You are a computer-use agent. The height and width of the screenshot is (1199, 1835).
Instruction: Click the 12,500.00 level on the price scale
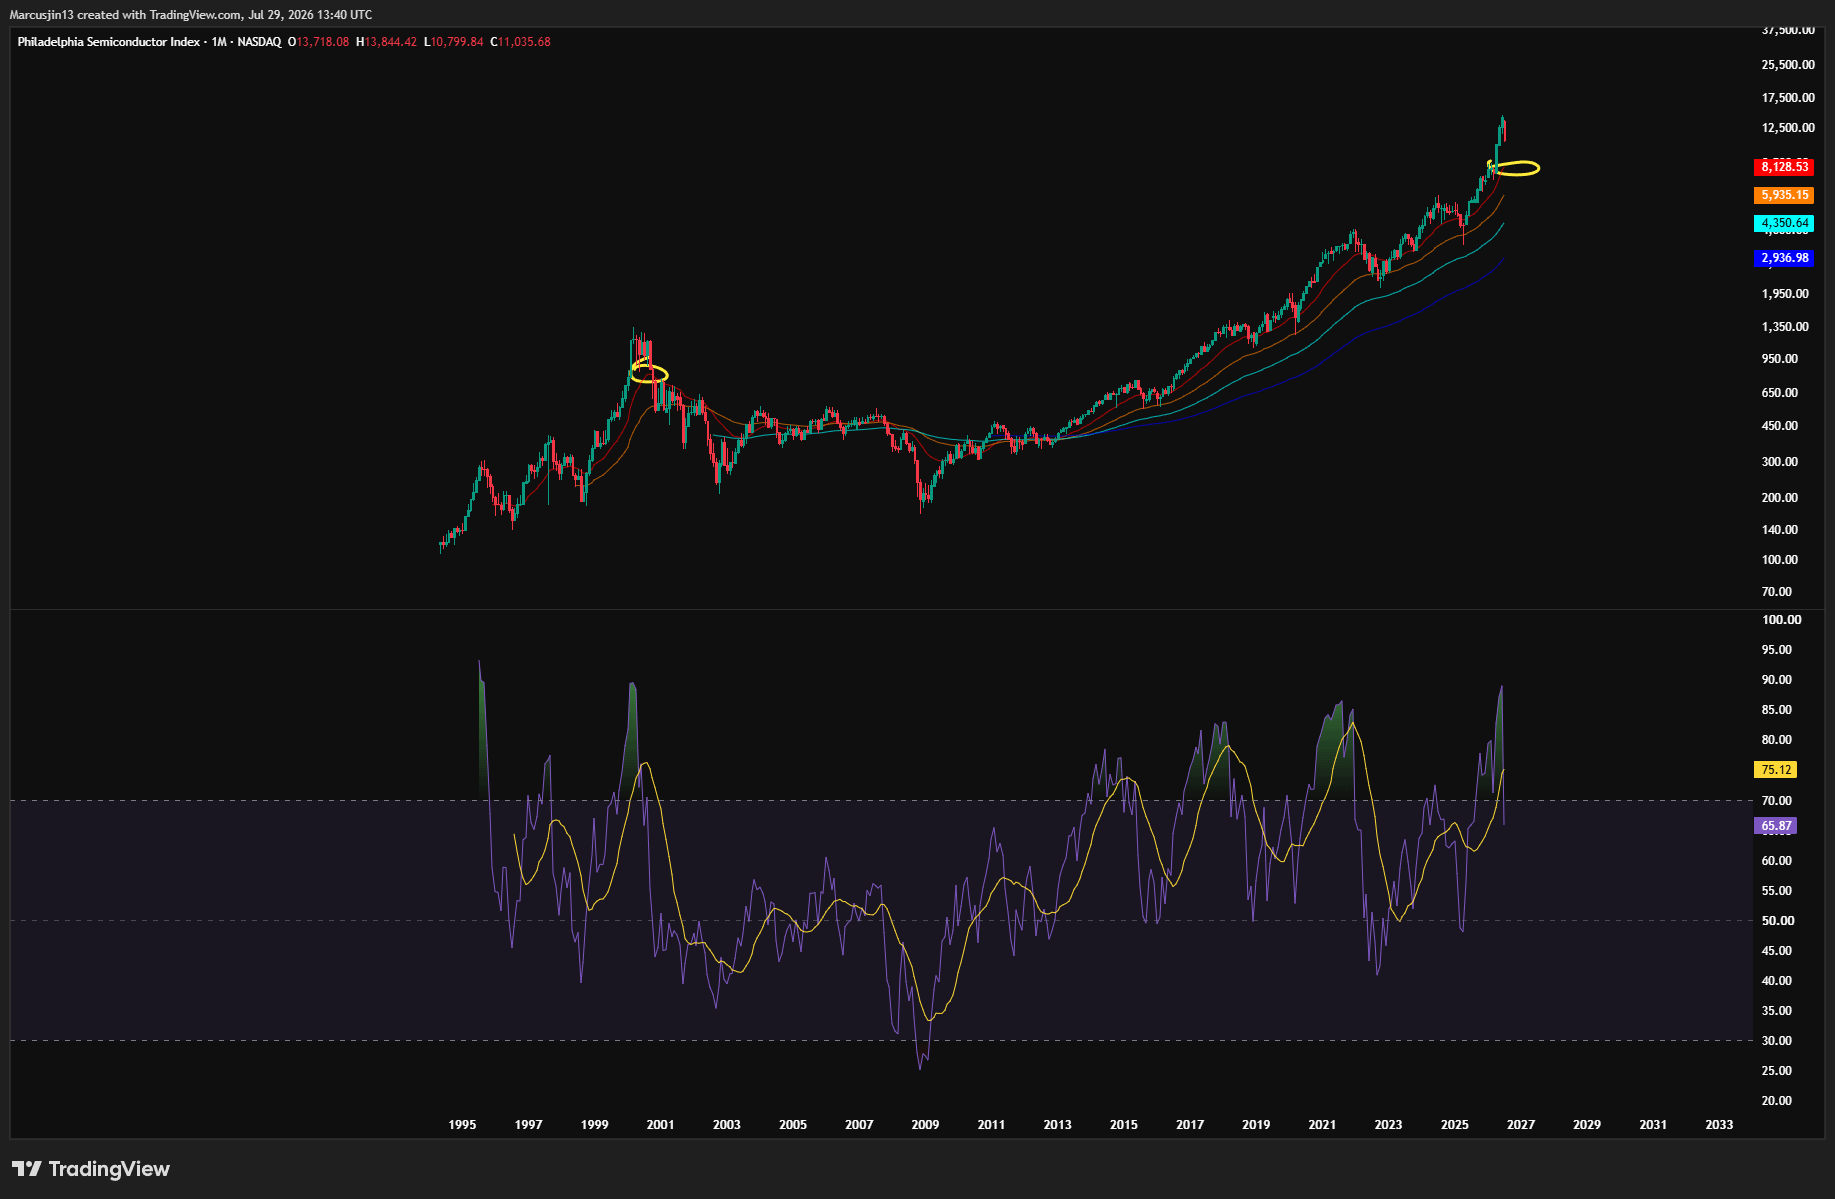click(x=1788, y=128)
